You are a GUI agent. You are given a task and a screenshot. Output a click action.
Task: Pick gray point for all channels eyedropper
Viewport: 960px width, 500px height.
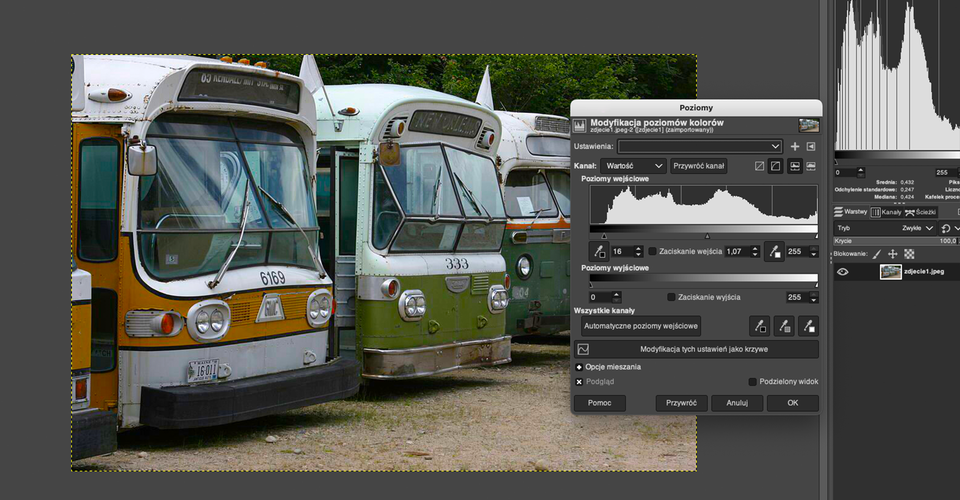[784, 326]
